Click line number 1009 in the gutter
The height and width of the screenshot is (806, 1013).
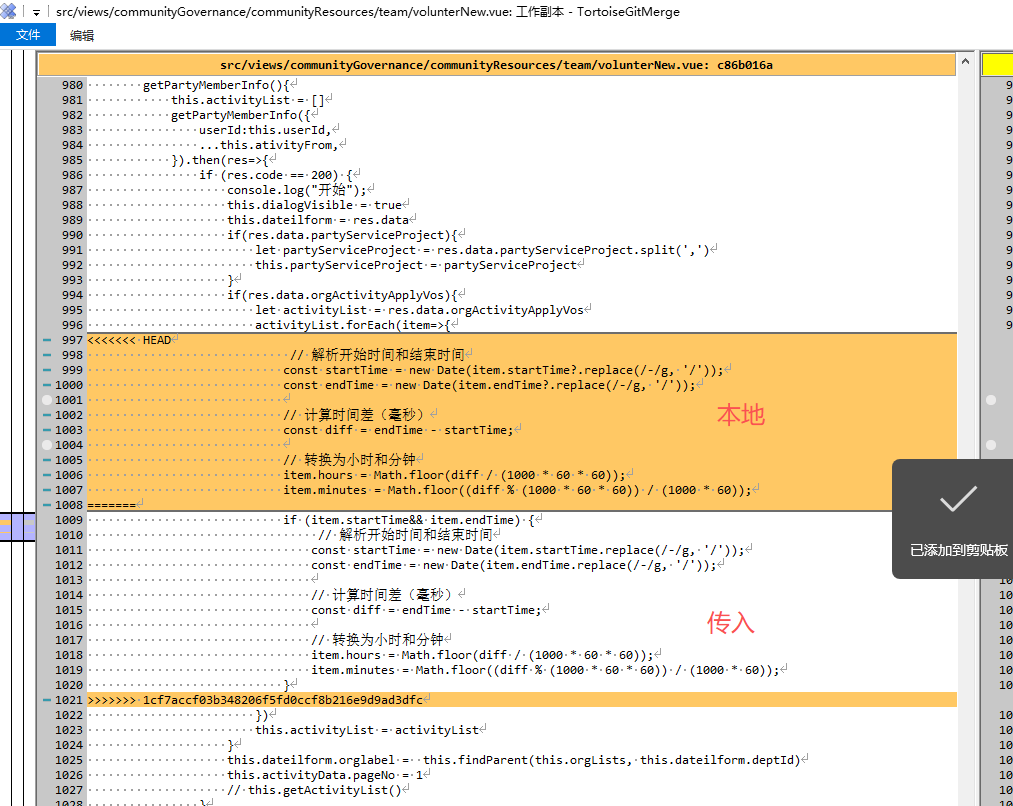pos(70,520)
